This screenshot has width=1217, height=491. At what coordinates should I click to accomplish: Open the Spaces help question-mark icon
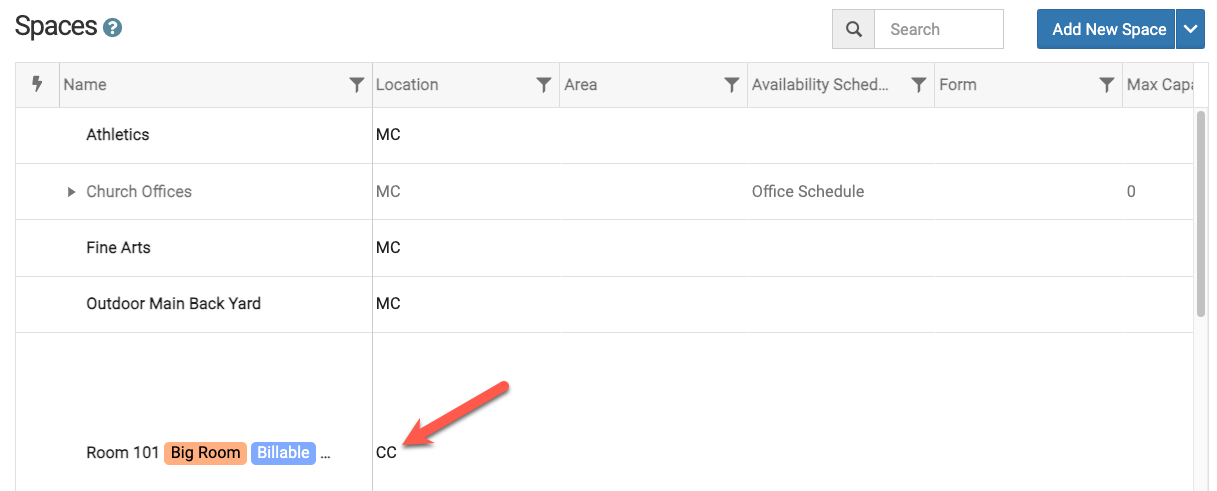click(112, 28)
